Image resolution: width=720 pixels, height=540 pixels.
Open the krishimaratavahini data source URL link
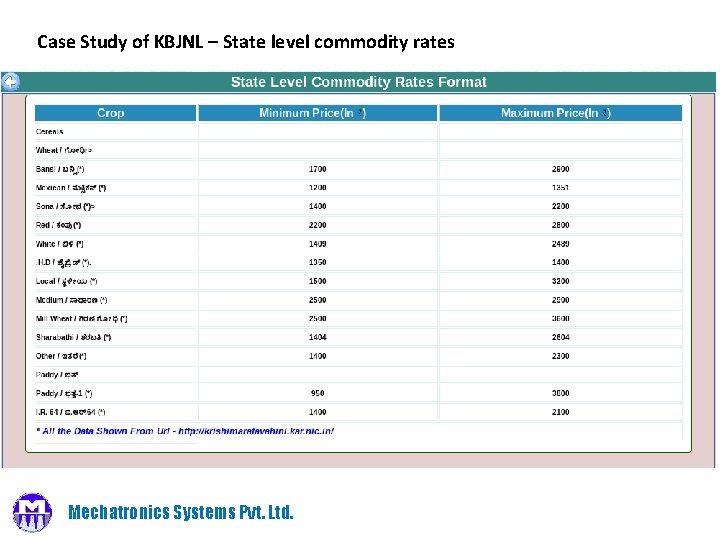pos(256,431)
